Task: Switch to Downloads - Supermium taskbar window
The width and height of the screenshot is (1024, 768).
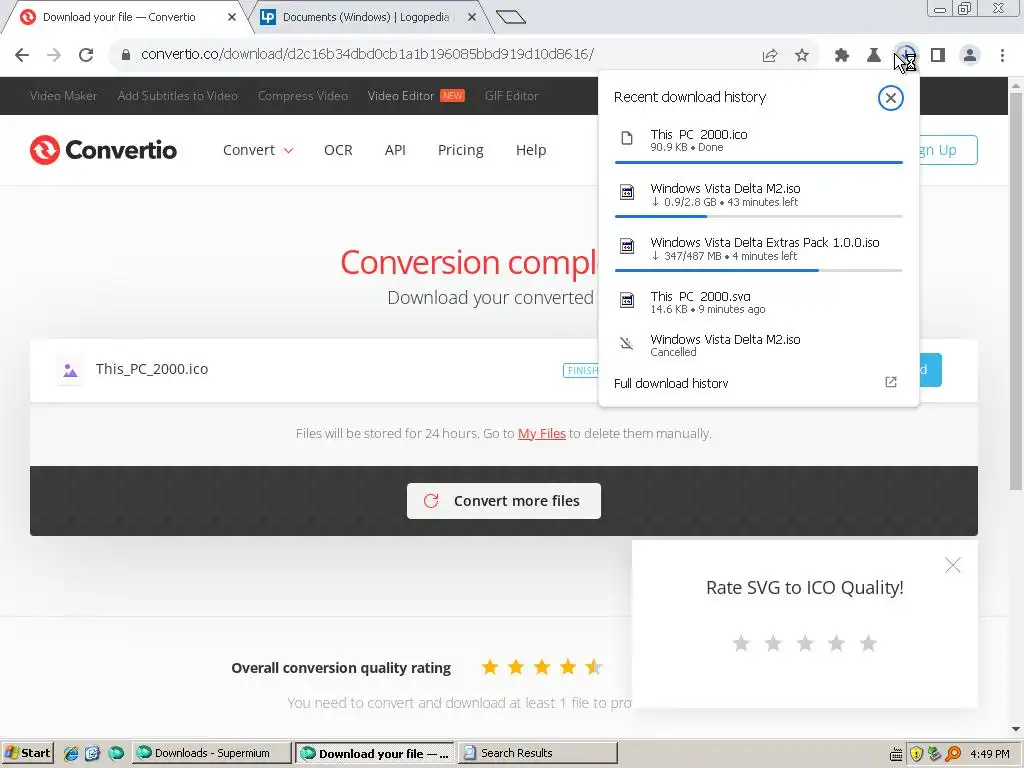Action: pyautogui.click(x=212, y=753)
